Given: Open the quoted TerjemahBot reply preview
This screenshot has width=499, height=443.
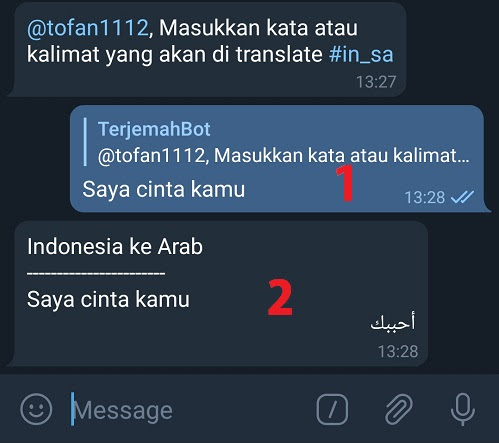Looking at the screenshot, I should [277, 142].
